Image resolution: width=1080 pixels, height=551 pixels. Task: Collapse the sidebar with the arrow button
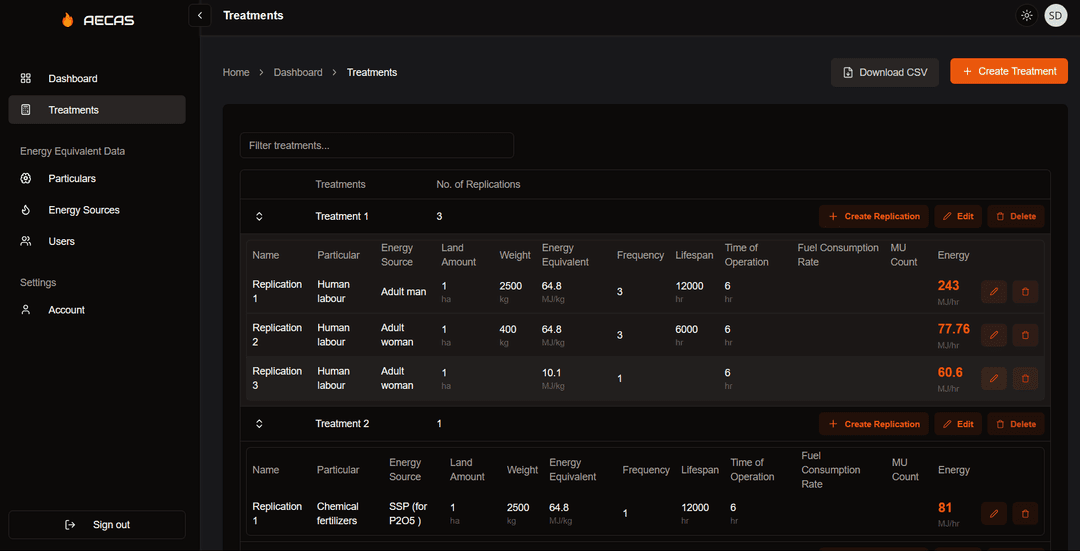(x=200, y=15)
